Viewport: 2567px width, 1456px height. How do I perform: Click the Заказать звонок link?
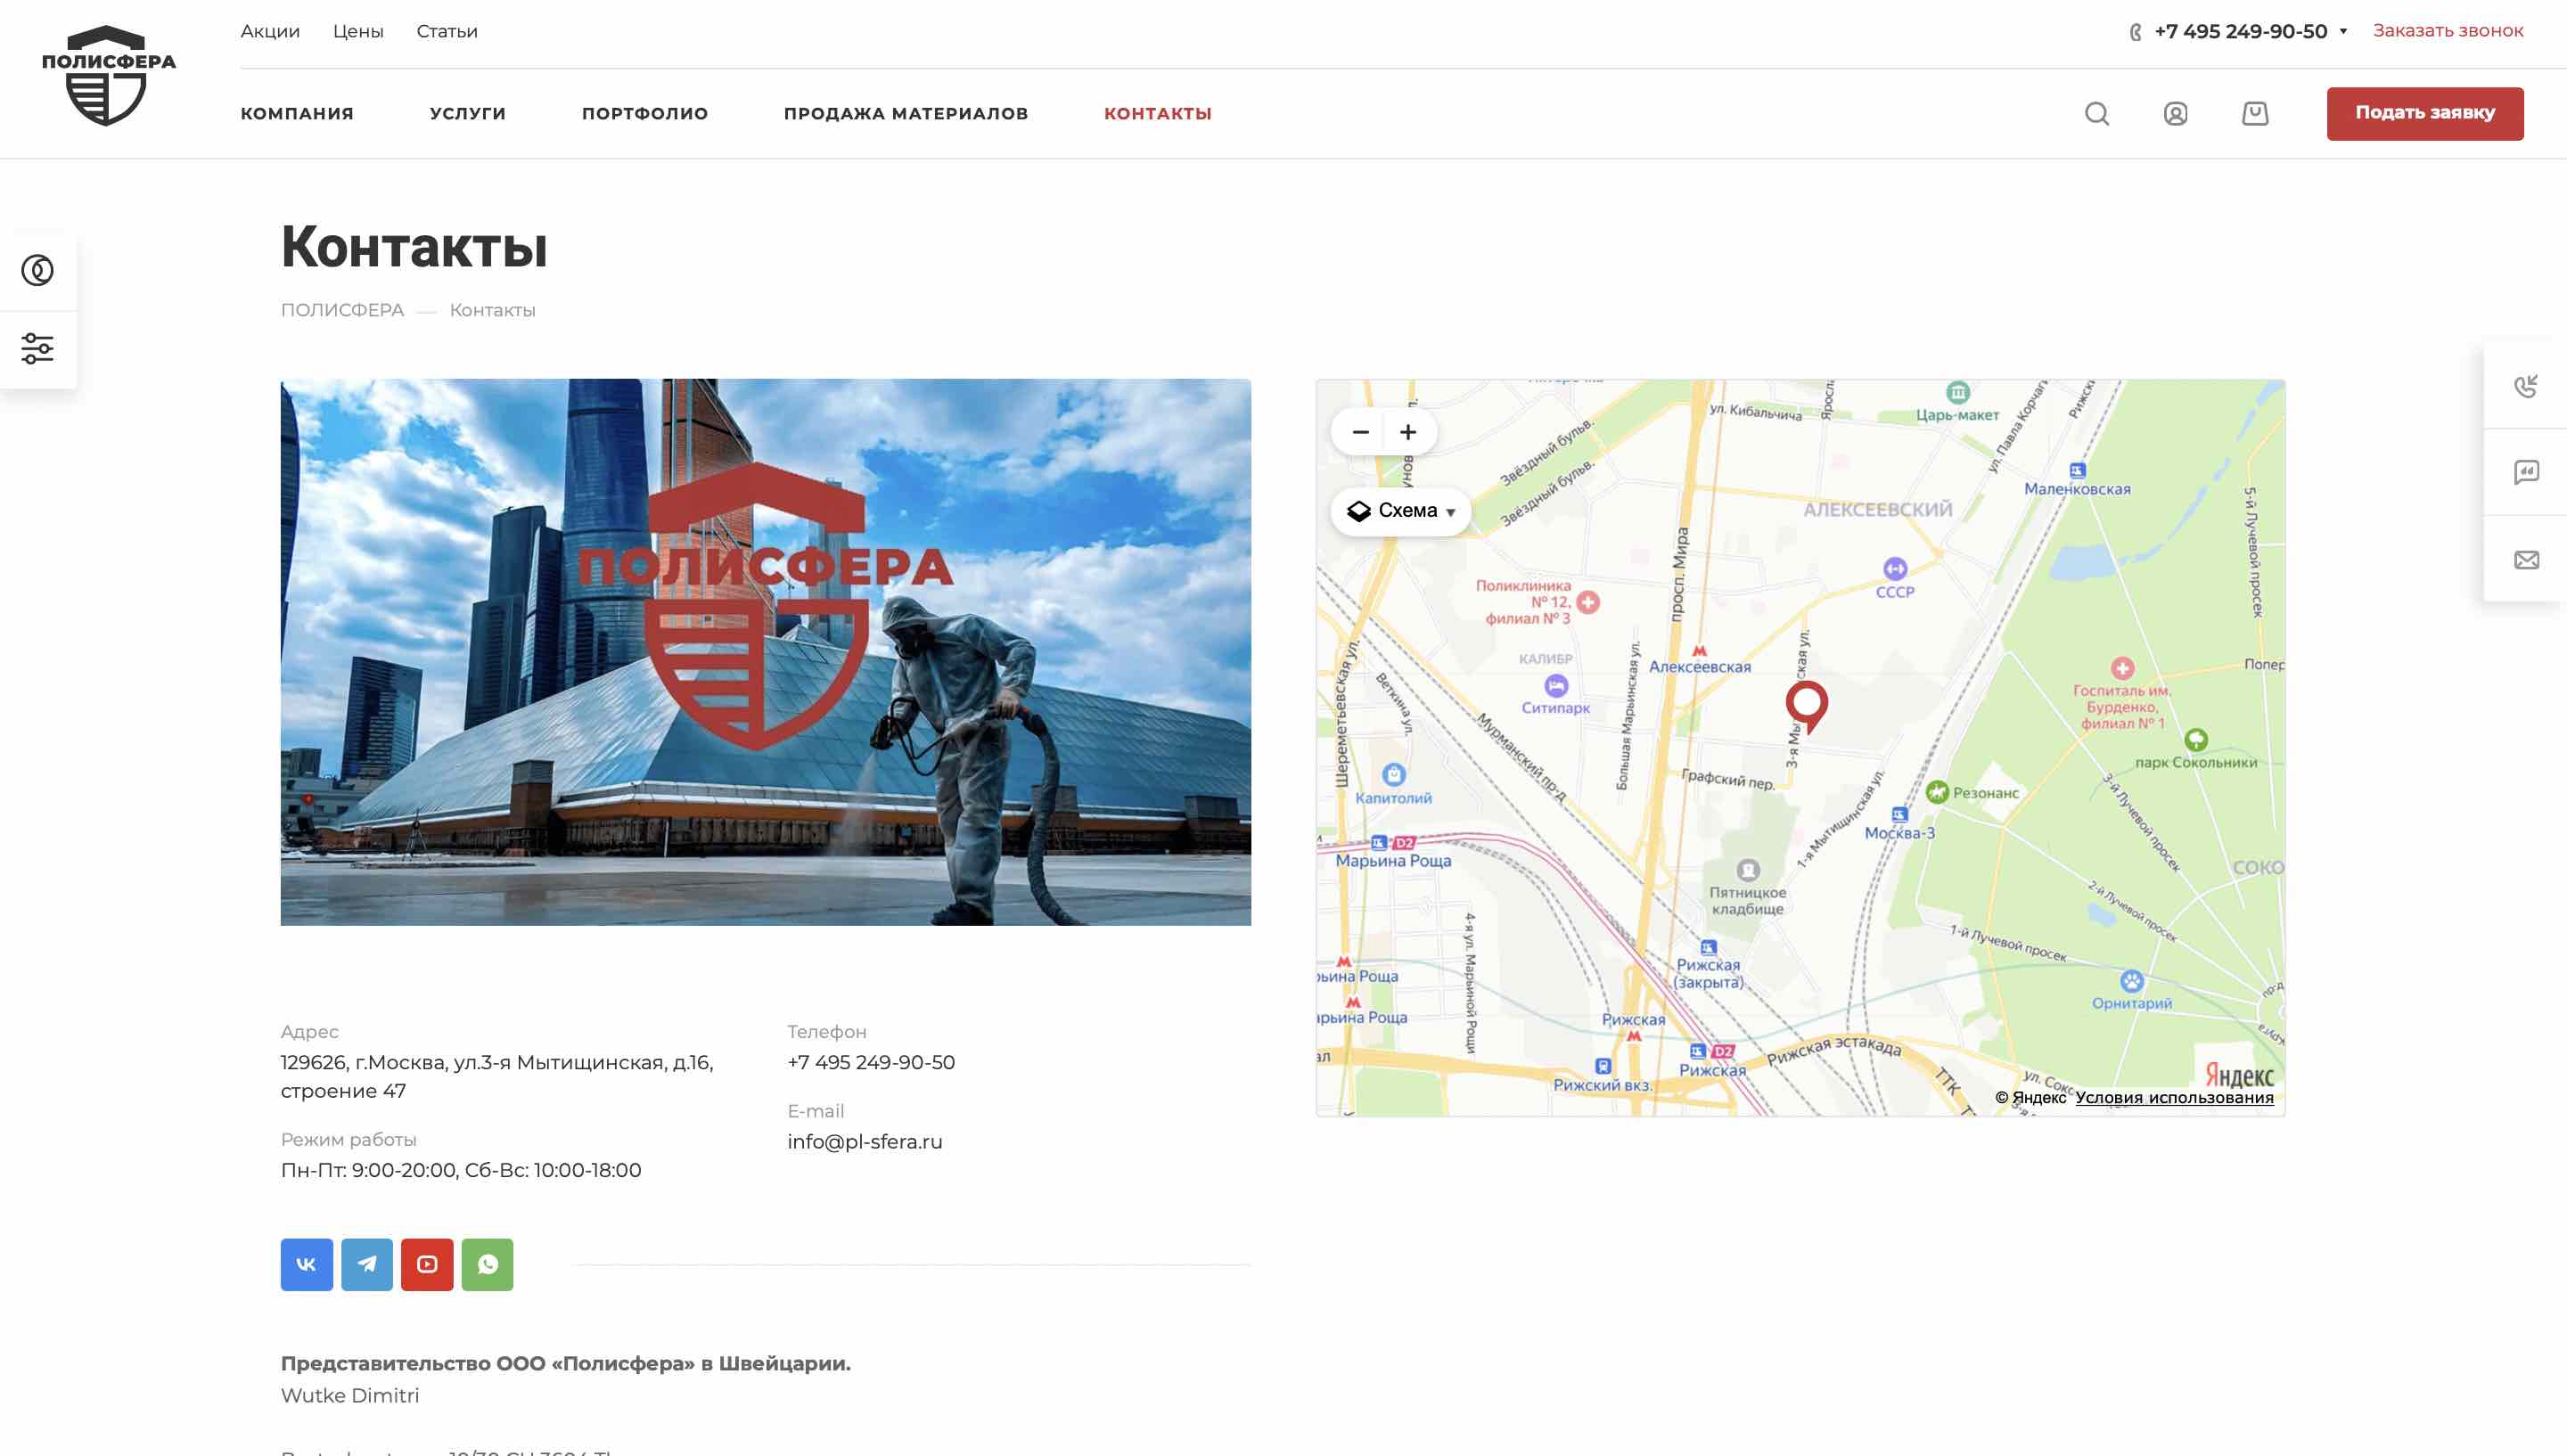point(2447,31)
